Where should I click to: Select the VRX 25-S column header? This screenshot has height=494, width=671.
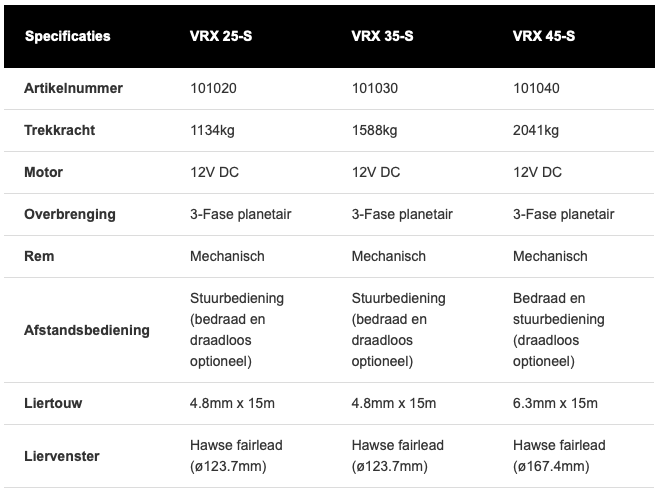[221, 37]
